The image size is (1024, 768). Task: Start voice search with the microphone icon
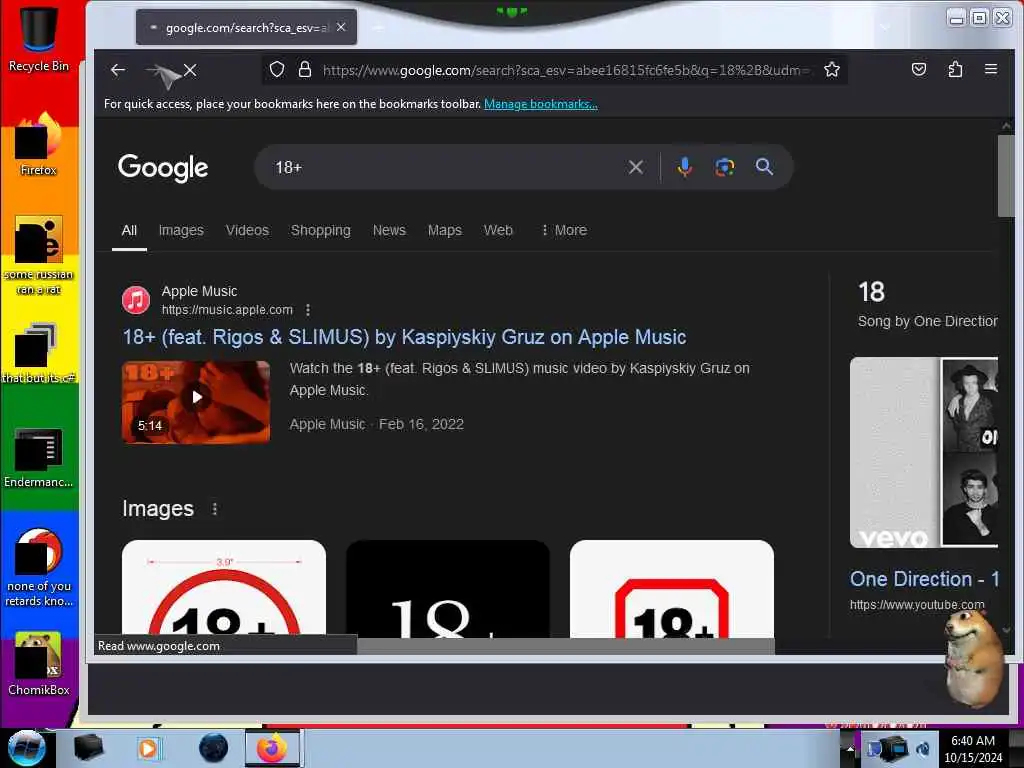684,167
